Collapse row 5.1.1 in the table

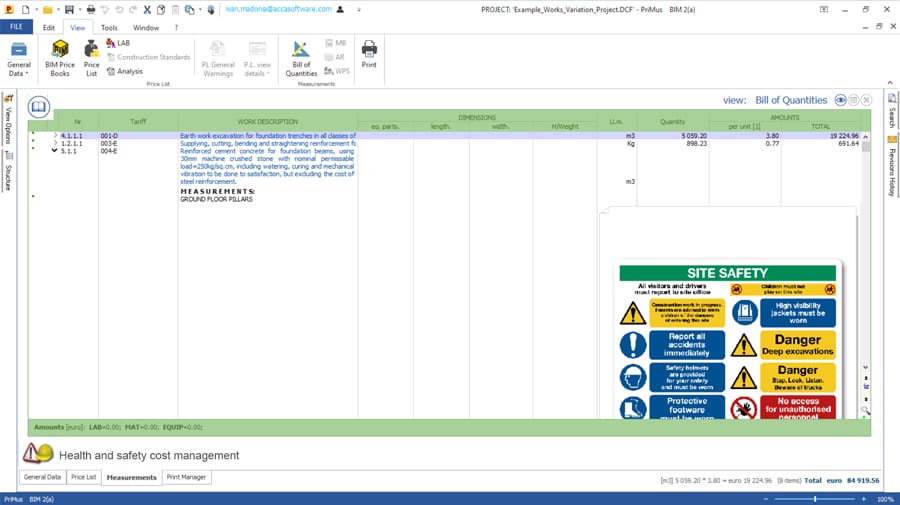[55, 151]
